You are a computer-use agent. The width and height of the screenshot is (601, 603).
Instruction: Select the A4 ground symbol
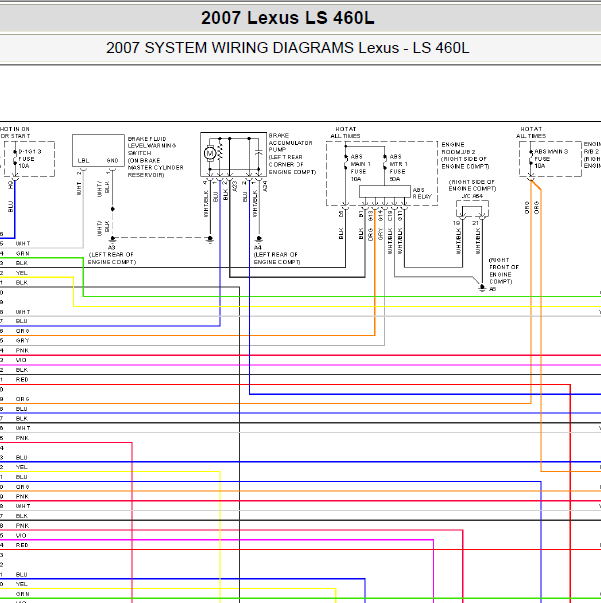pyautogui.click(x=259, y=240)
